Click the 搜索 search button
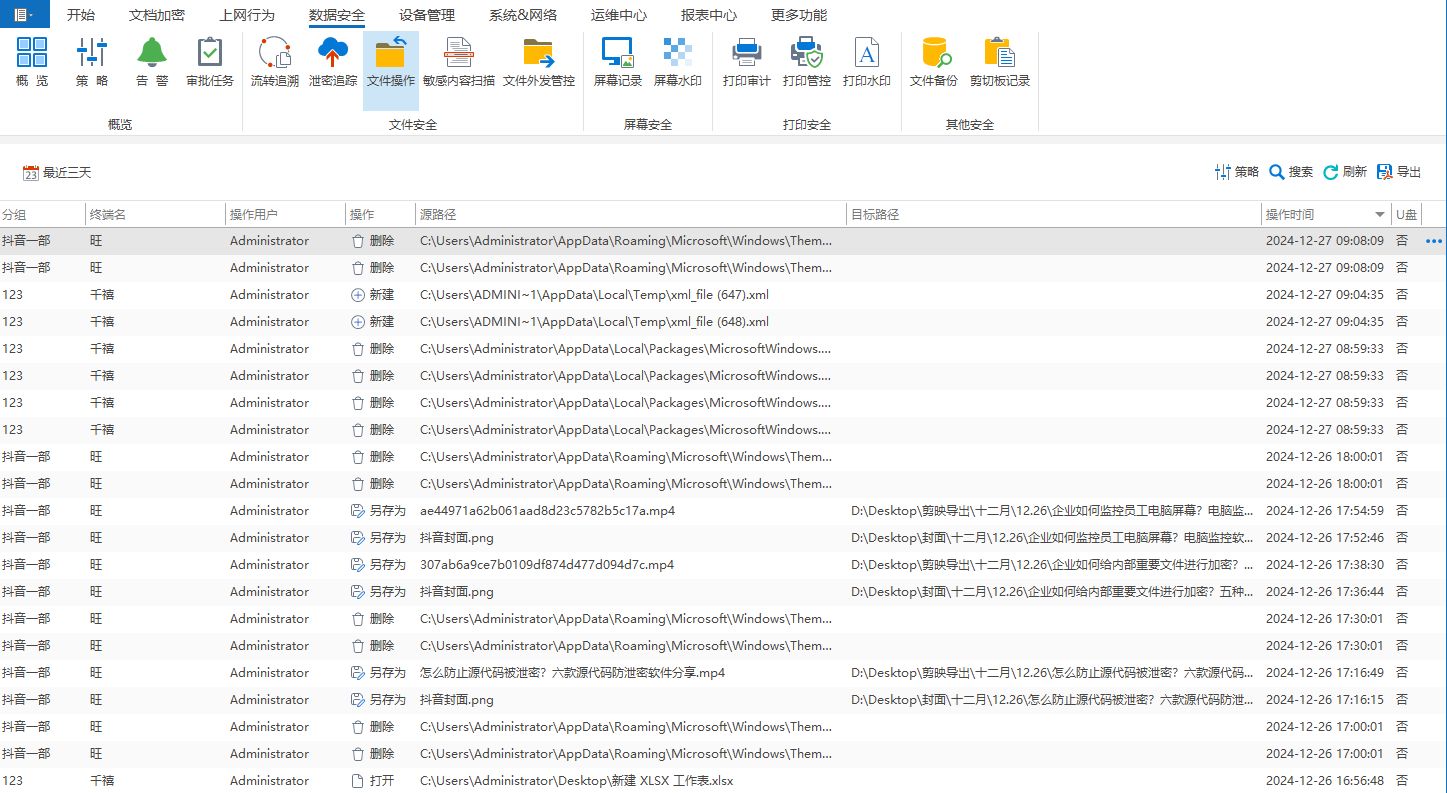The image size is (1447, 793). 1291,172
